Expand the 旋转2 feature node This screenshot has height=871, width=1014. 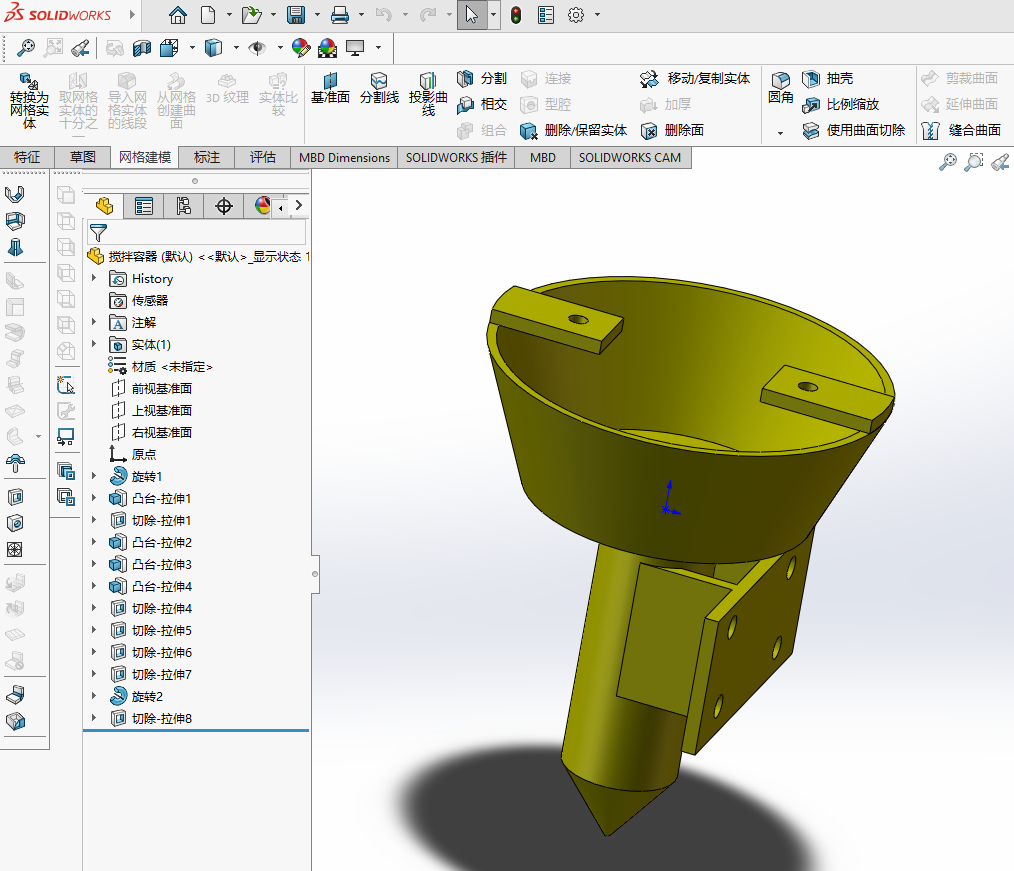(x=94, y=696)
